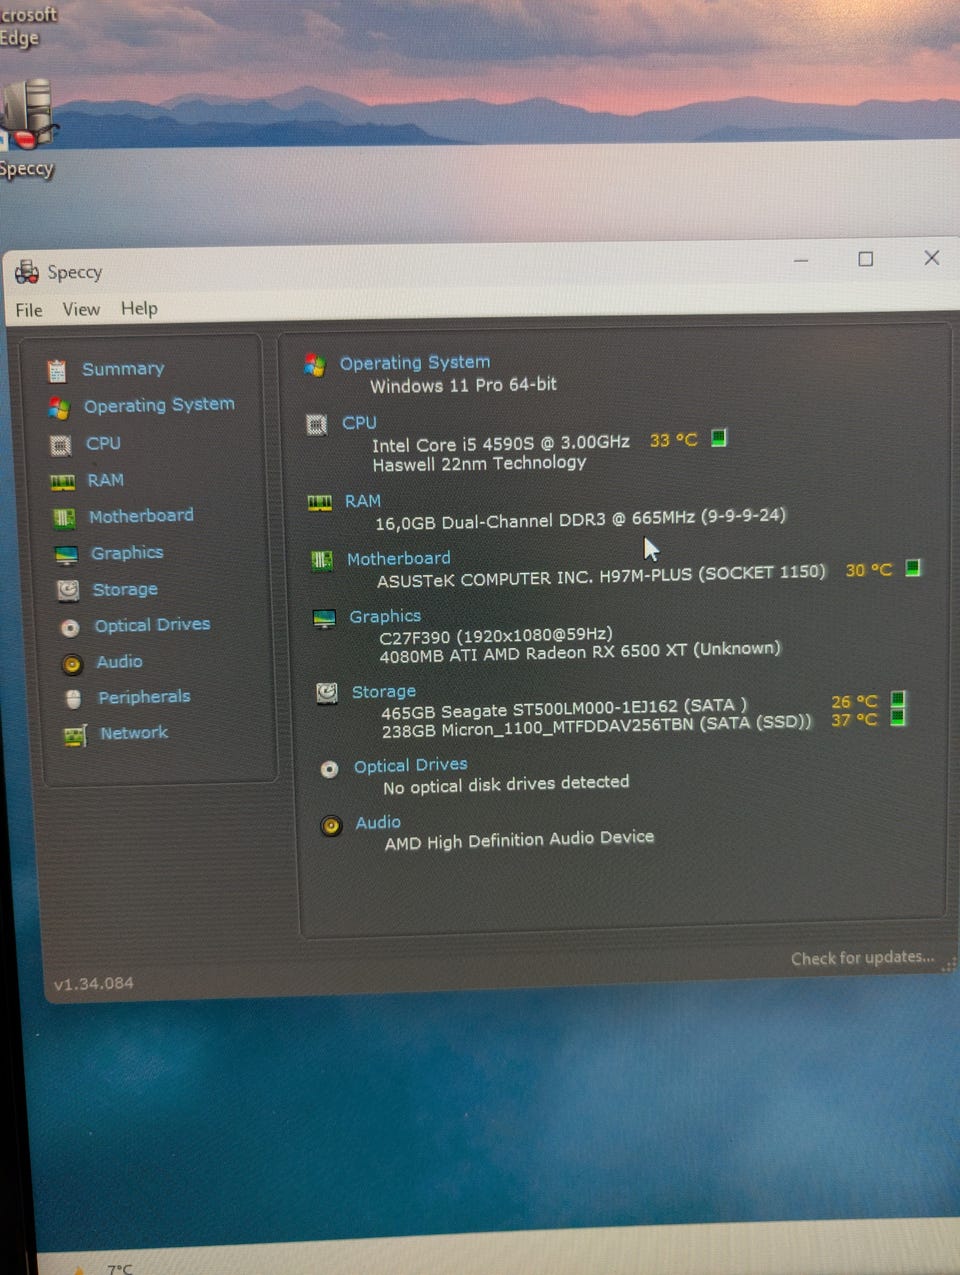Click the Peripherals mouse icon in sidebar

(73, 699)
